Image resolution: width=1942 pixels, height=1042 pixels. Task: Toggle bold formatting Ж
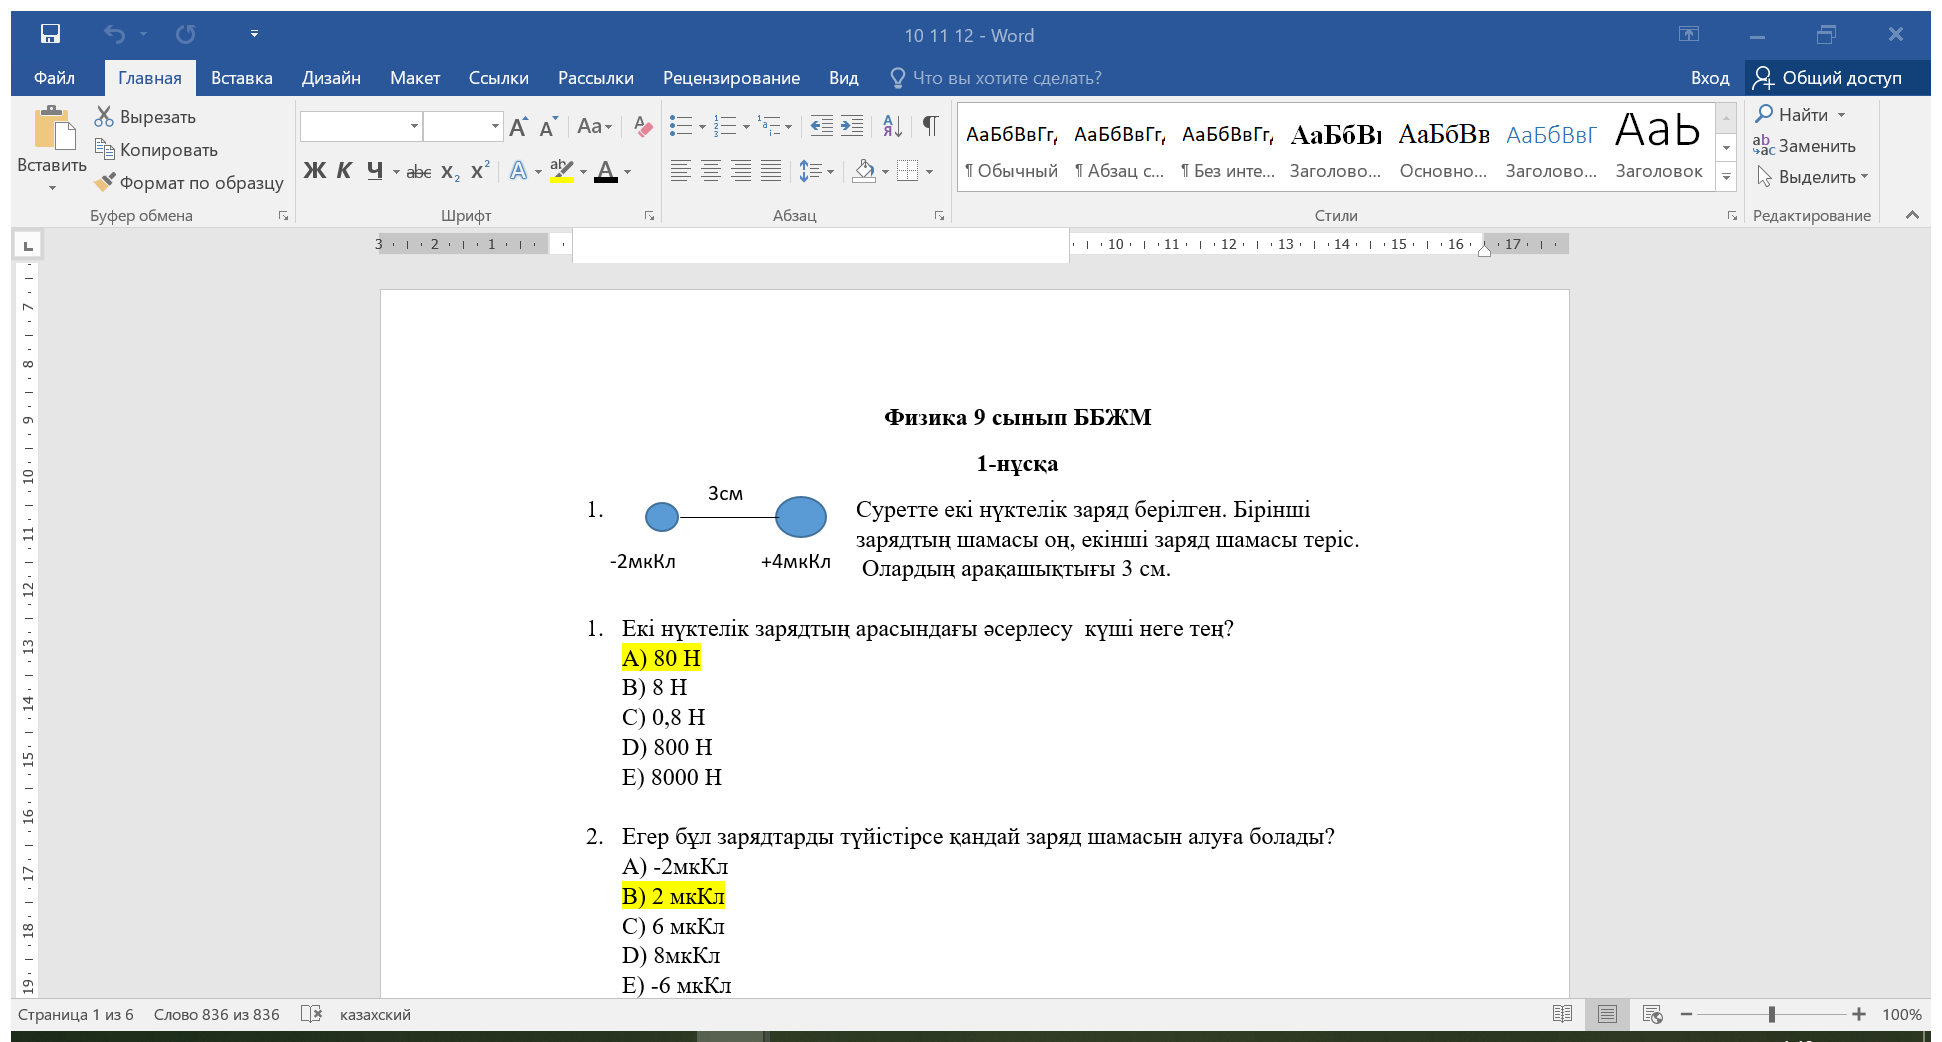click(x=314, y=171)
